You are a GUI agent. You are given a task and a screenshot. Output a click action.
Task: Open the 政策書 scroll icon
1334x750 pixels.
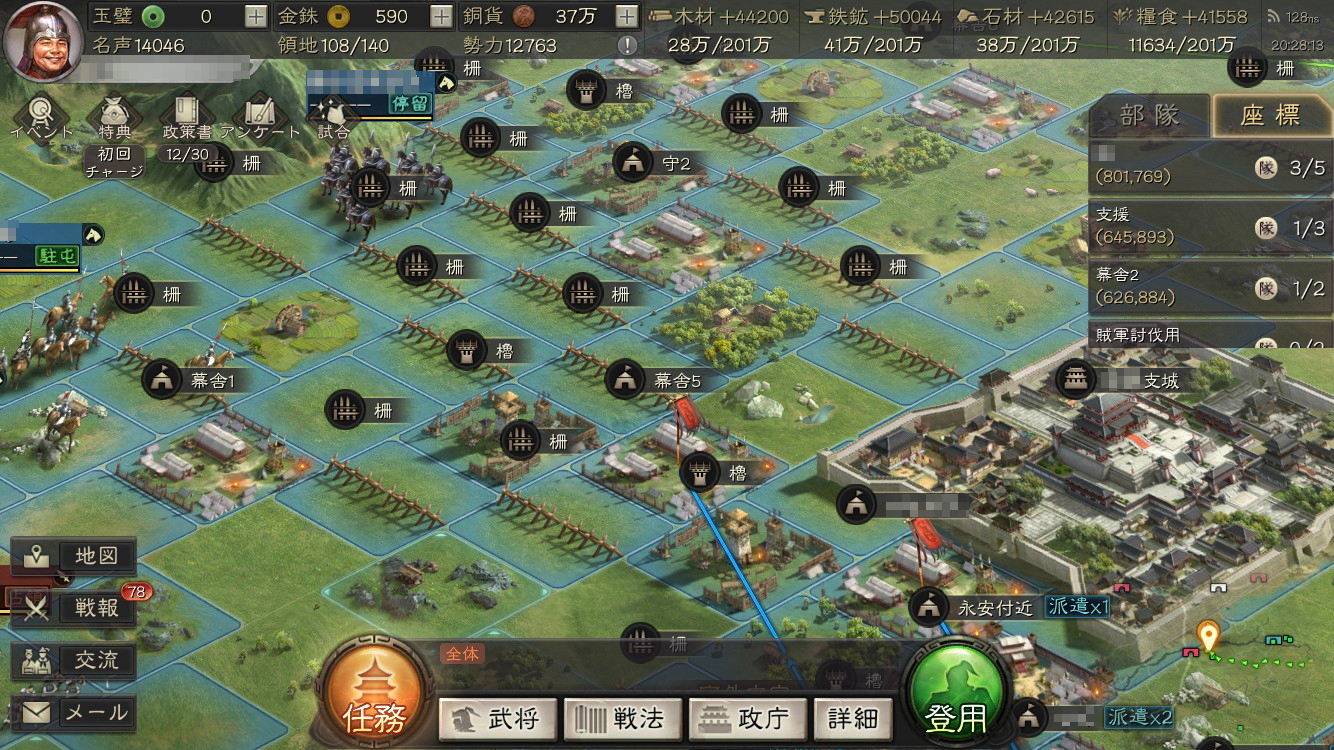tap(186, 117)
